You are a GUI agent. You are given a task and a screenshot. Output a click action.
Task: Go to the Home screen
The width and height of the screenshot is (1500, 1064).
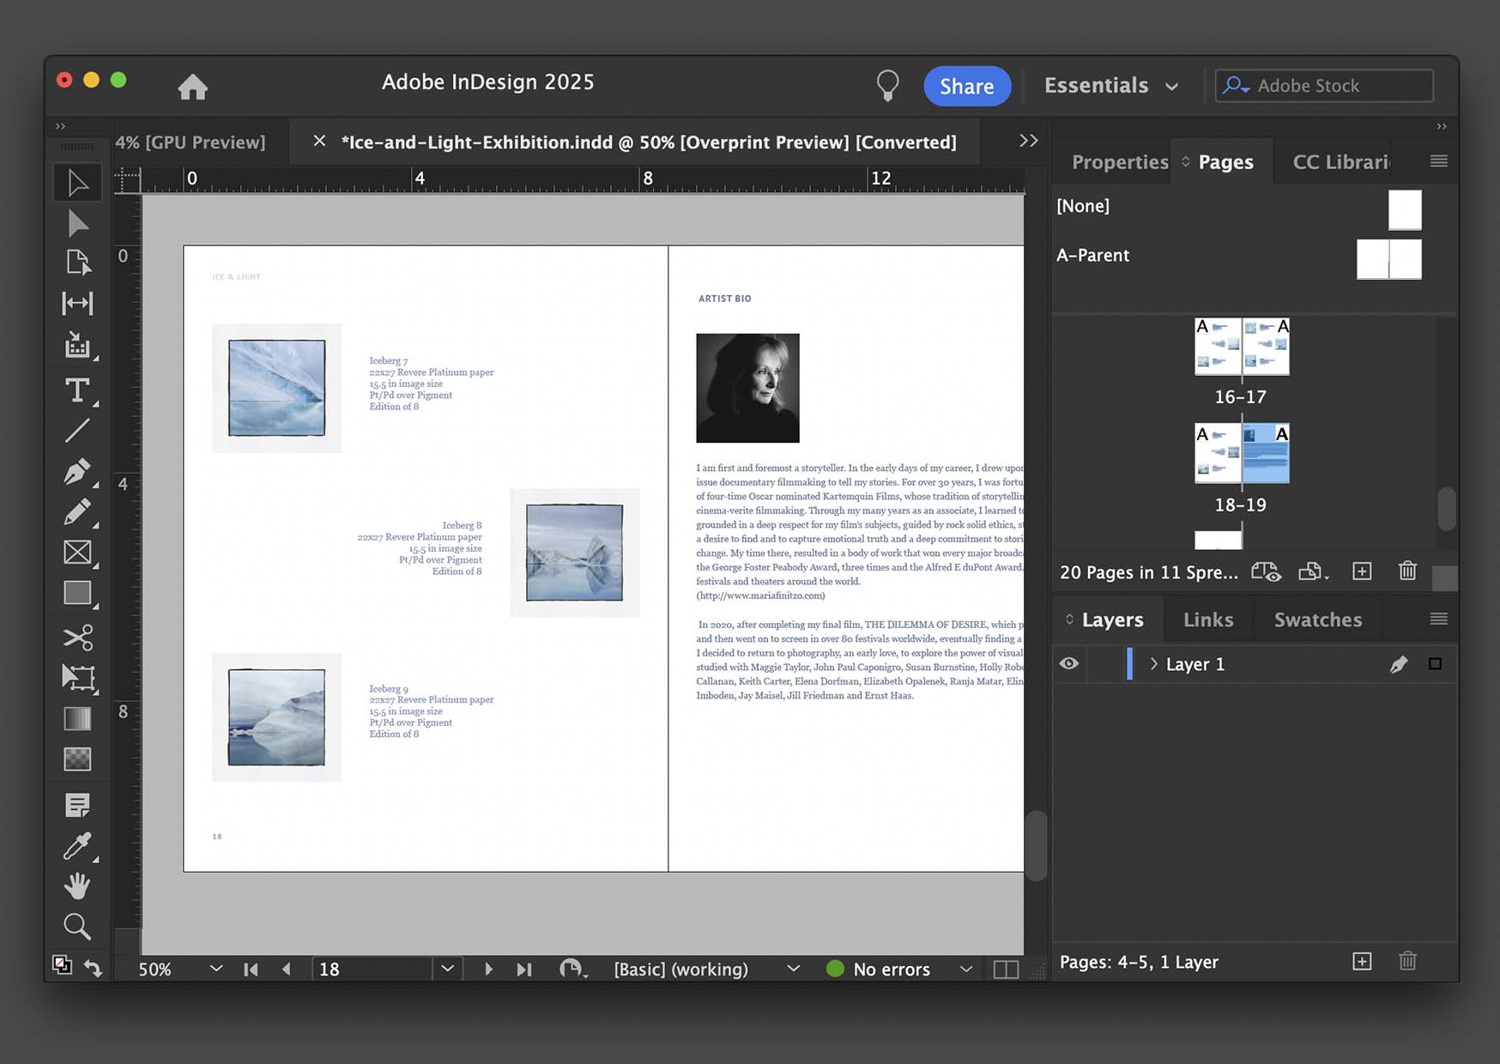(193, 87)
